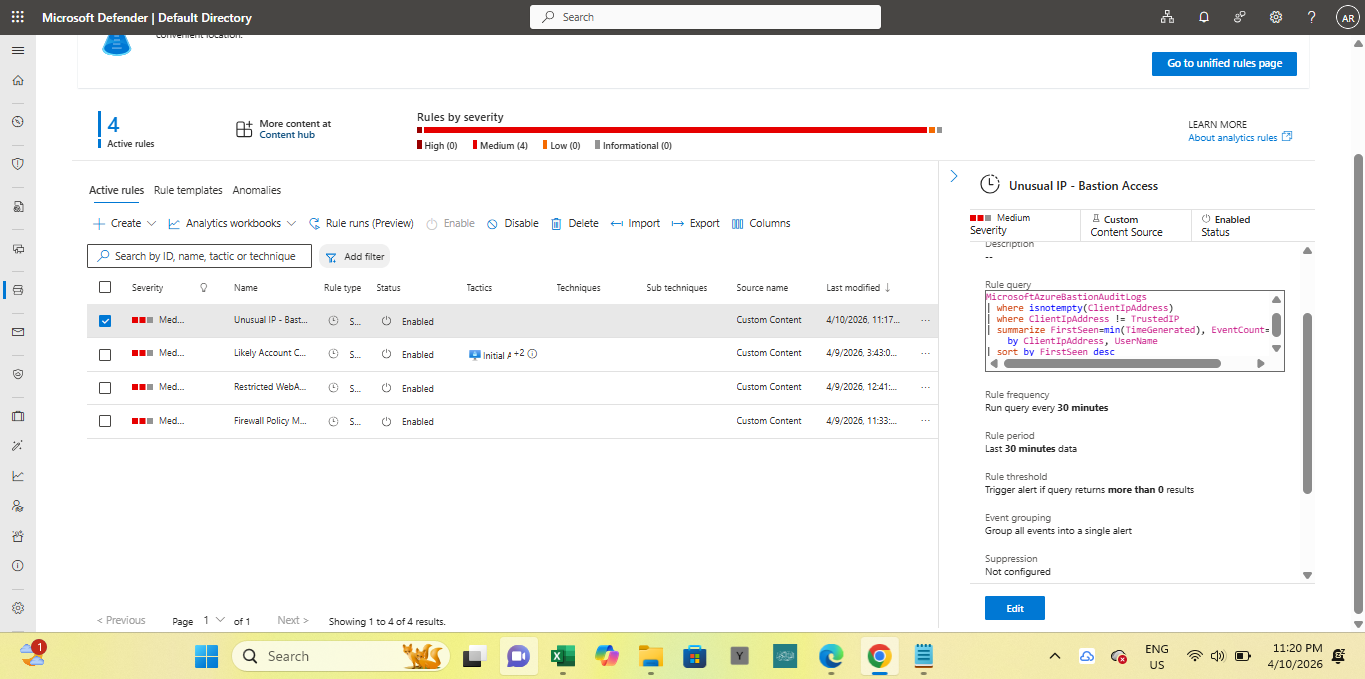Open the help question mark icon
Image resolution: width=1365 pixels, height=679 pixels.
(1312, 17)
